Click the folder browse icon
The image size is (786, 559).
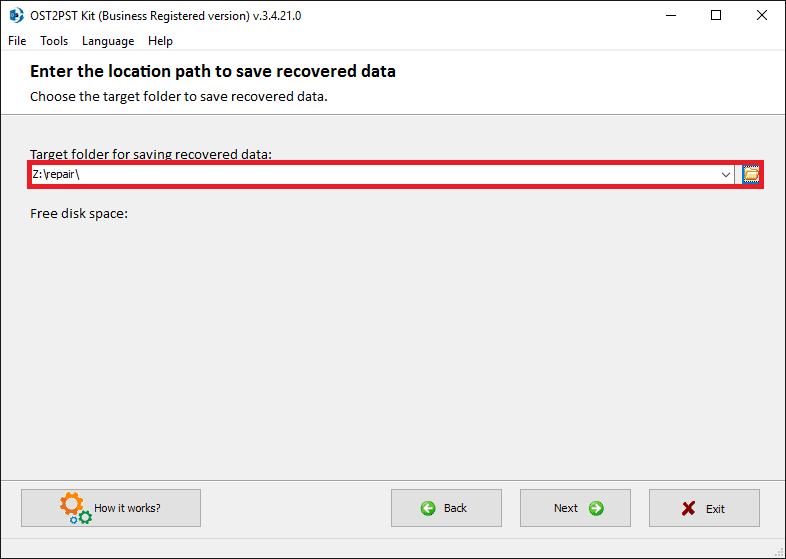pos(750,174)
